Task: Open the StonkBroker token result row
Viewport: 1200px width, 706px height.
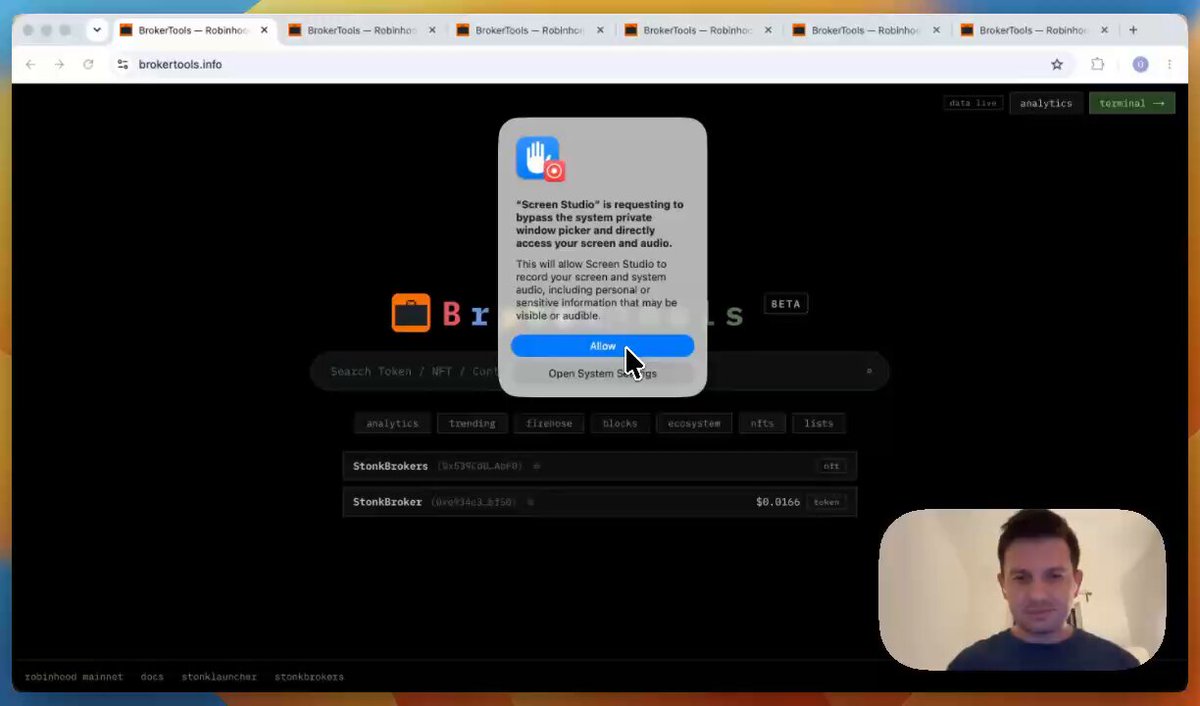Action: tap(600, 502)
